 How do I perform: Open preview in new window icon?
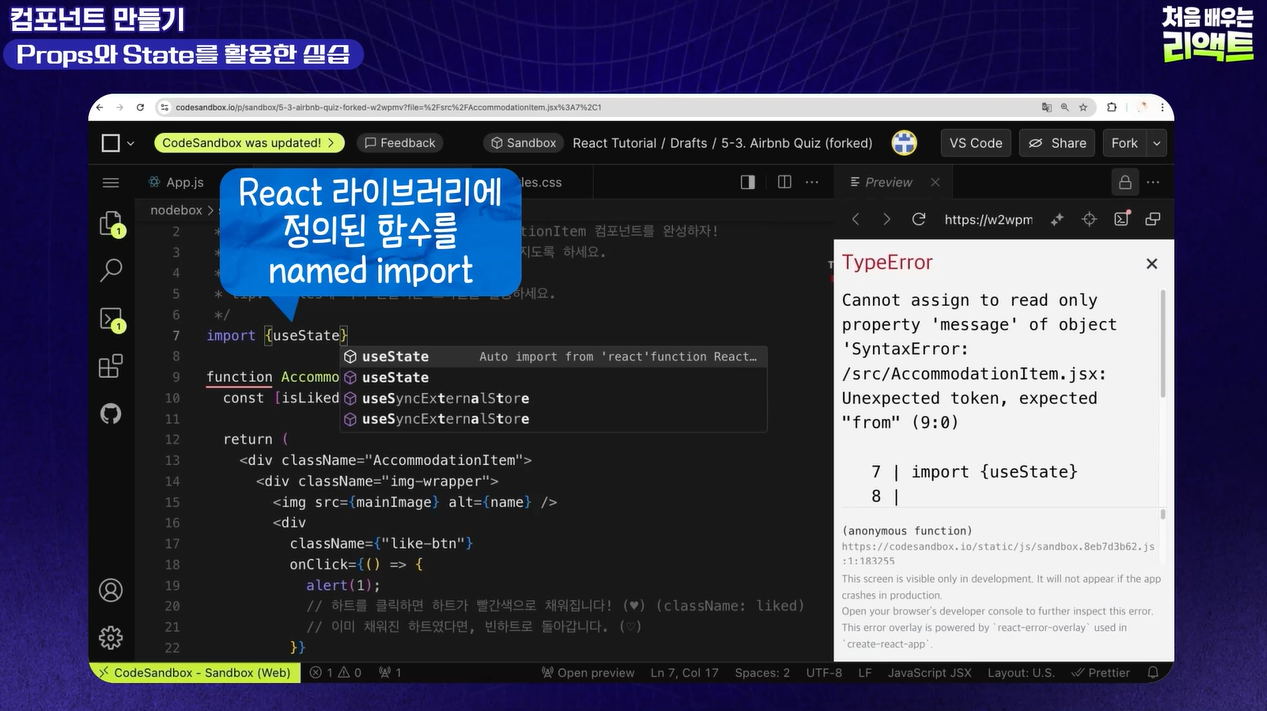[1153, 219]
